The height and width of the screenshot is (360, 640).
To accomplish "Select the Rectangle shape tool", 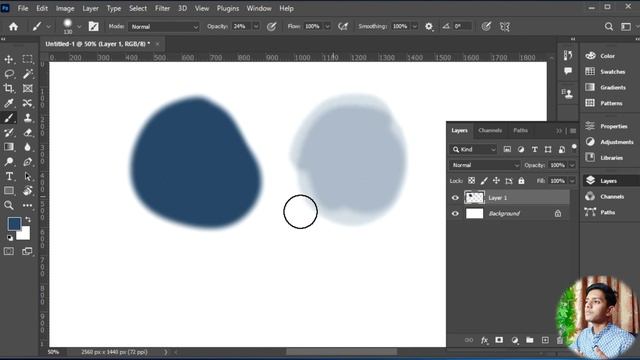I will point(9,191).
